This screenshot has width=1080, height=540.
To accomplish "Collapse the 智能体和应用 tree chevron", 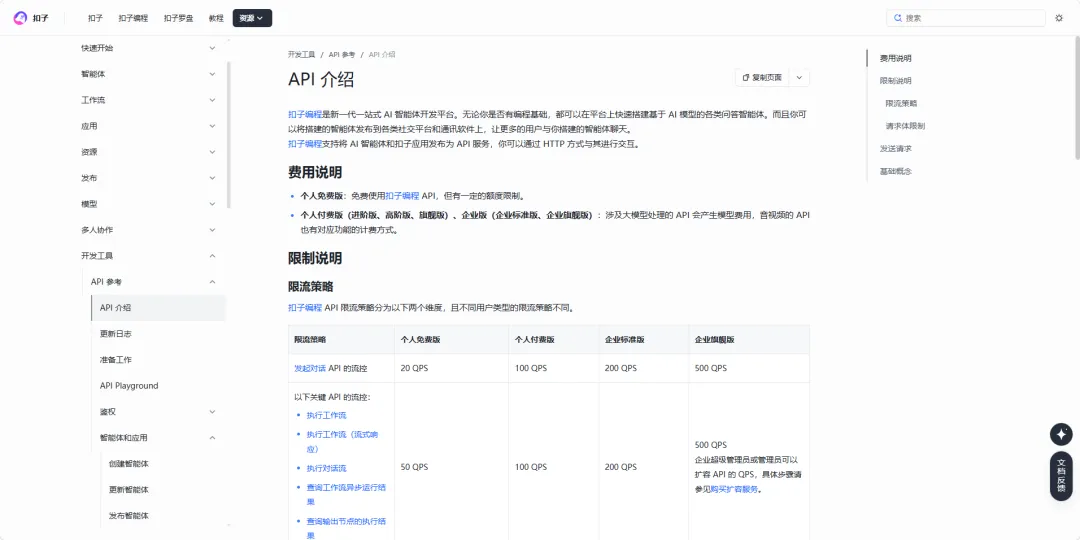I will coord(212,437).
